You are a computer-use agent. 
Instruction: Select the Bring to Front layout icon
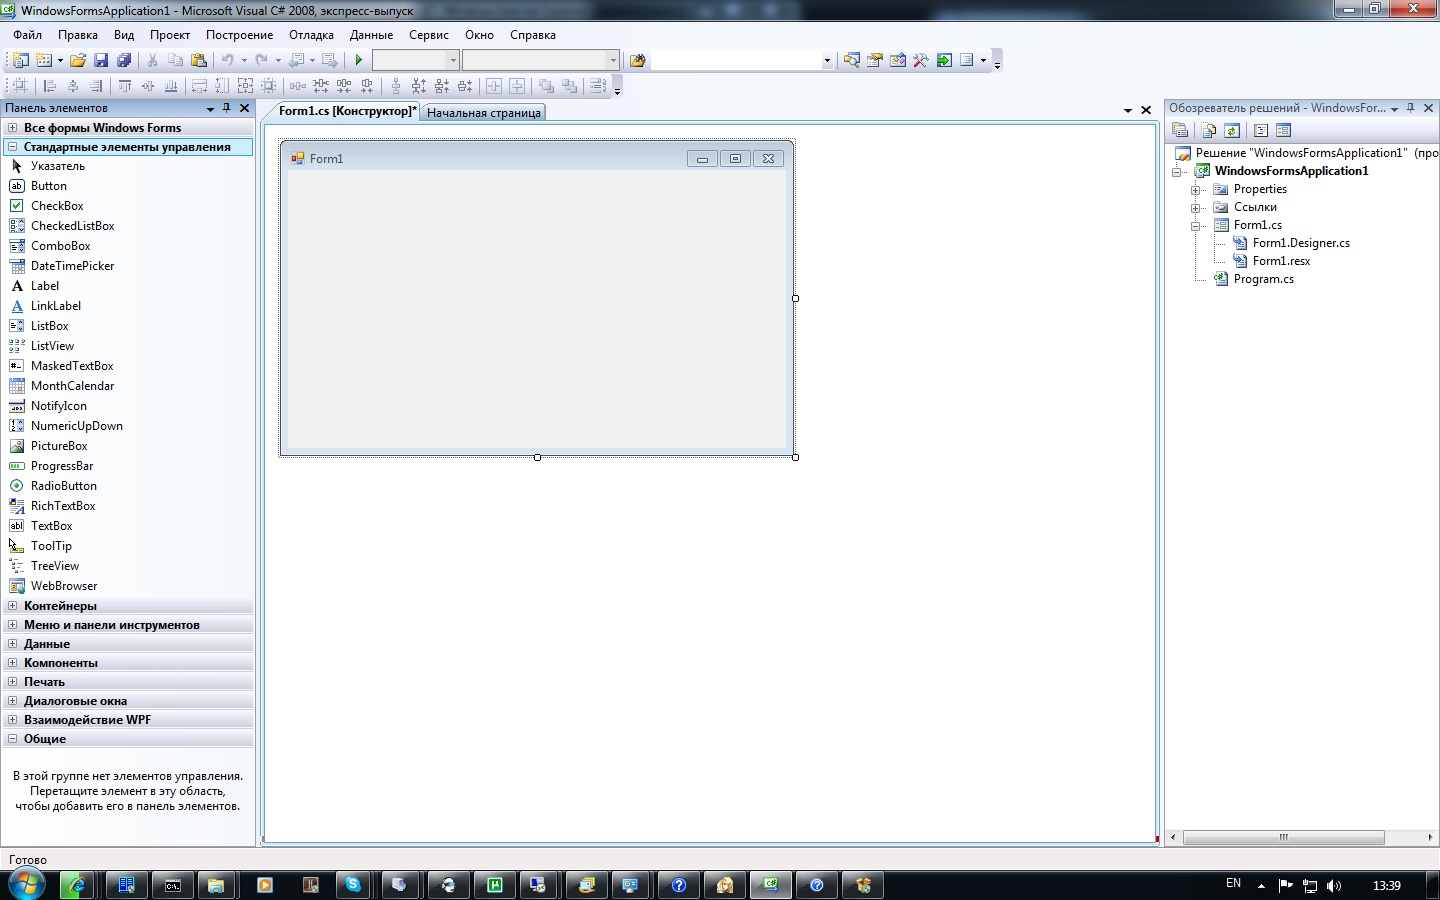click(546, 86)
